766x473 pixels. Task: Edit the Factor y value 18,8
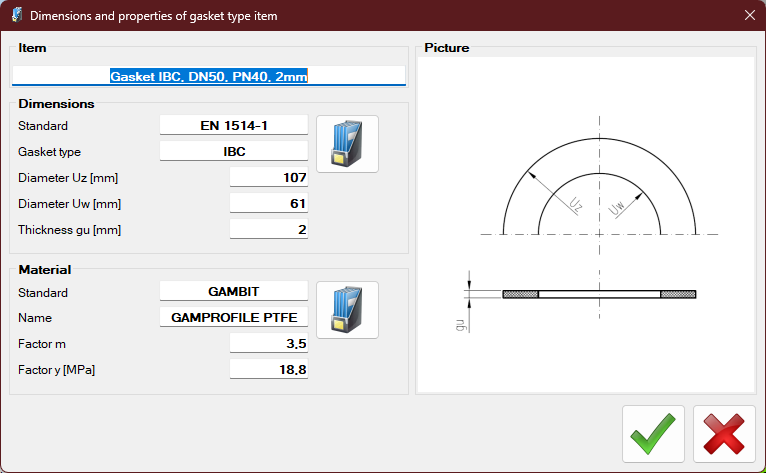coord(269,370)
